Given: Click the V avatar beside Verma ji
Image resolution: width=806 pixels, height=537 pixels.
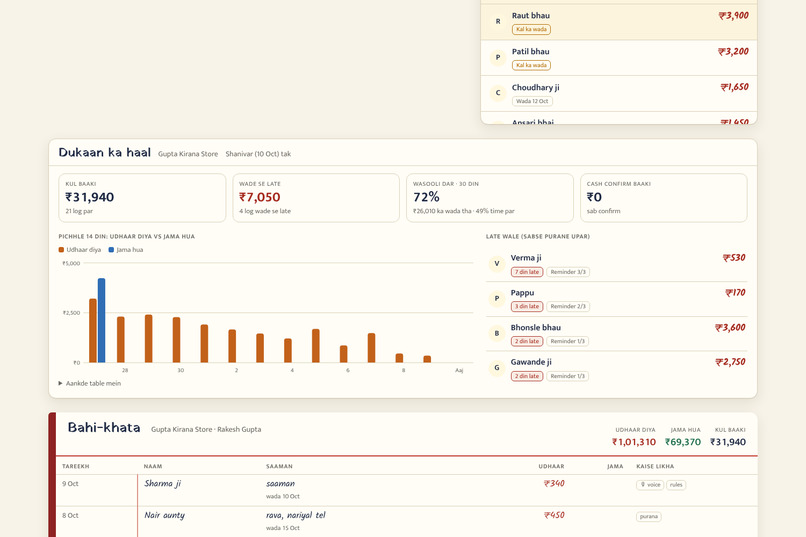Looking at the screenshot, I should pos(497,264).
